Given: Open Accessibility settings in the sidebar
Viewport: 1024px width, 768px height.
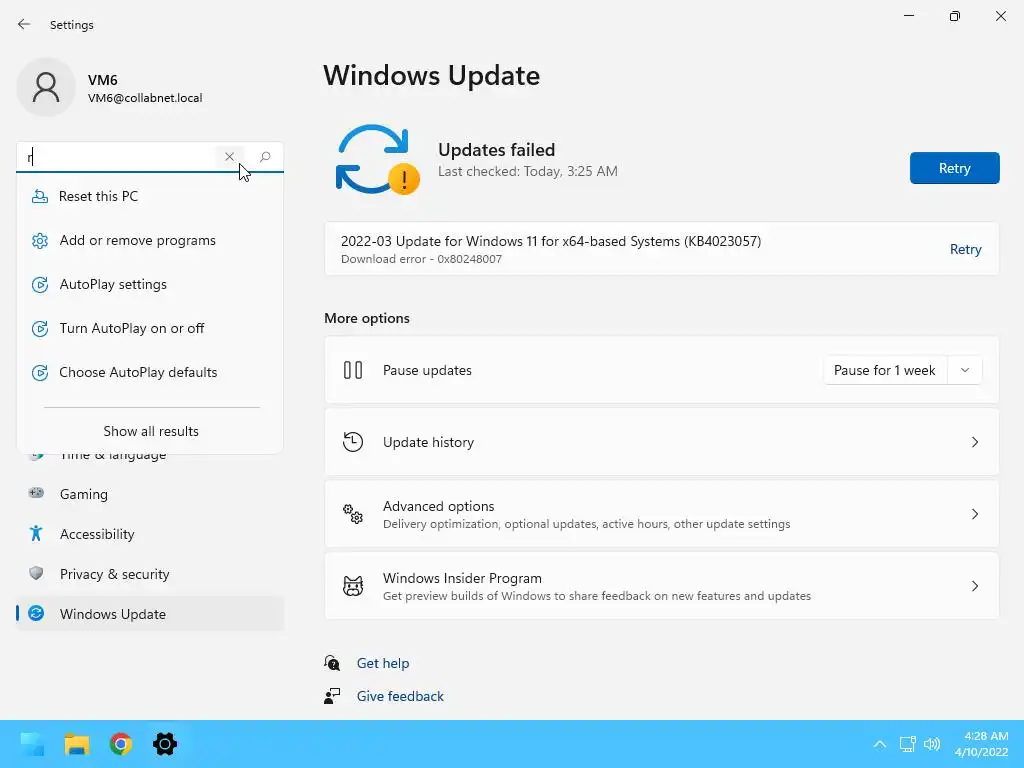Looking at the screenshot, I should [x=150, y=534].
